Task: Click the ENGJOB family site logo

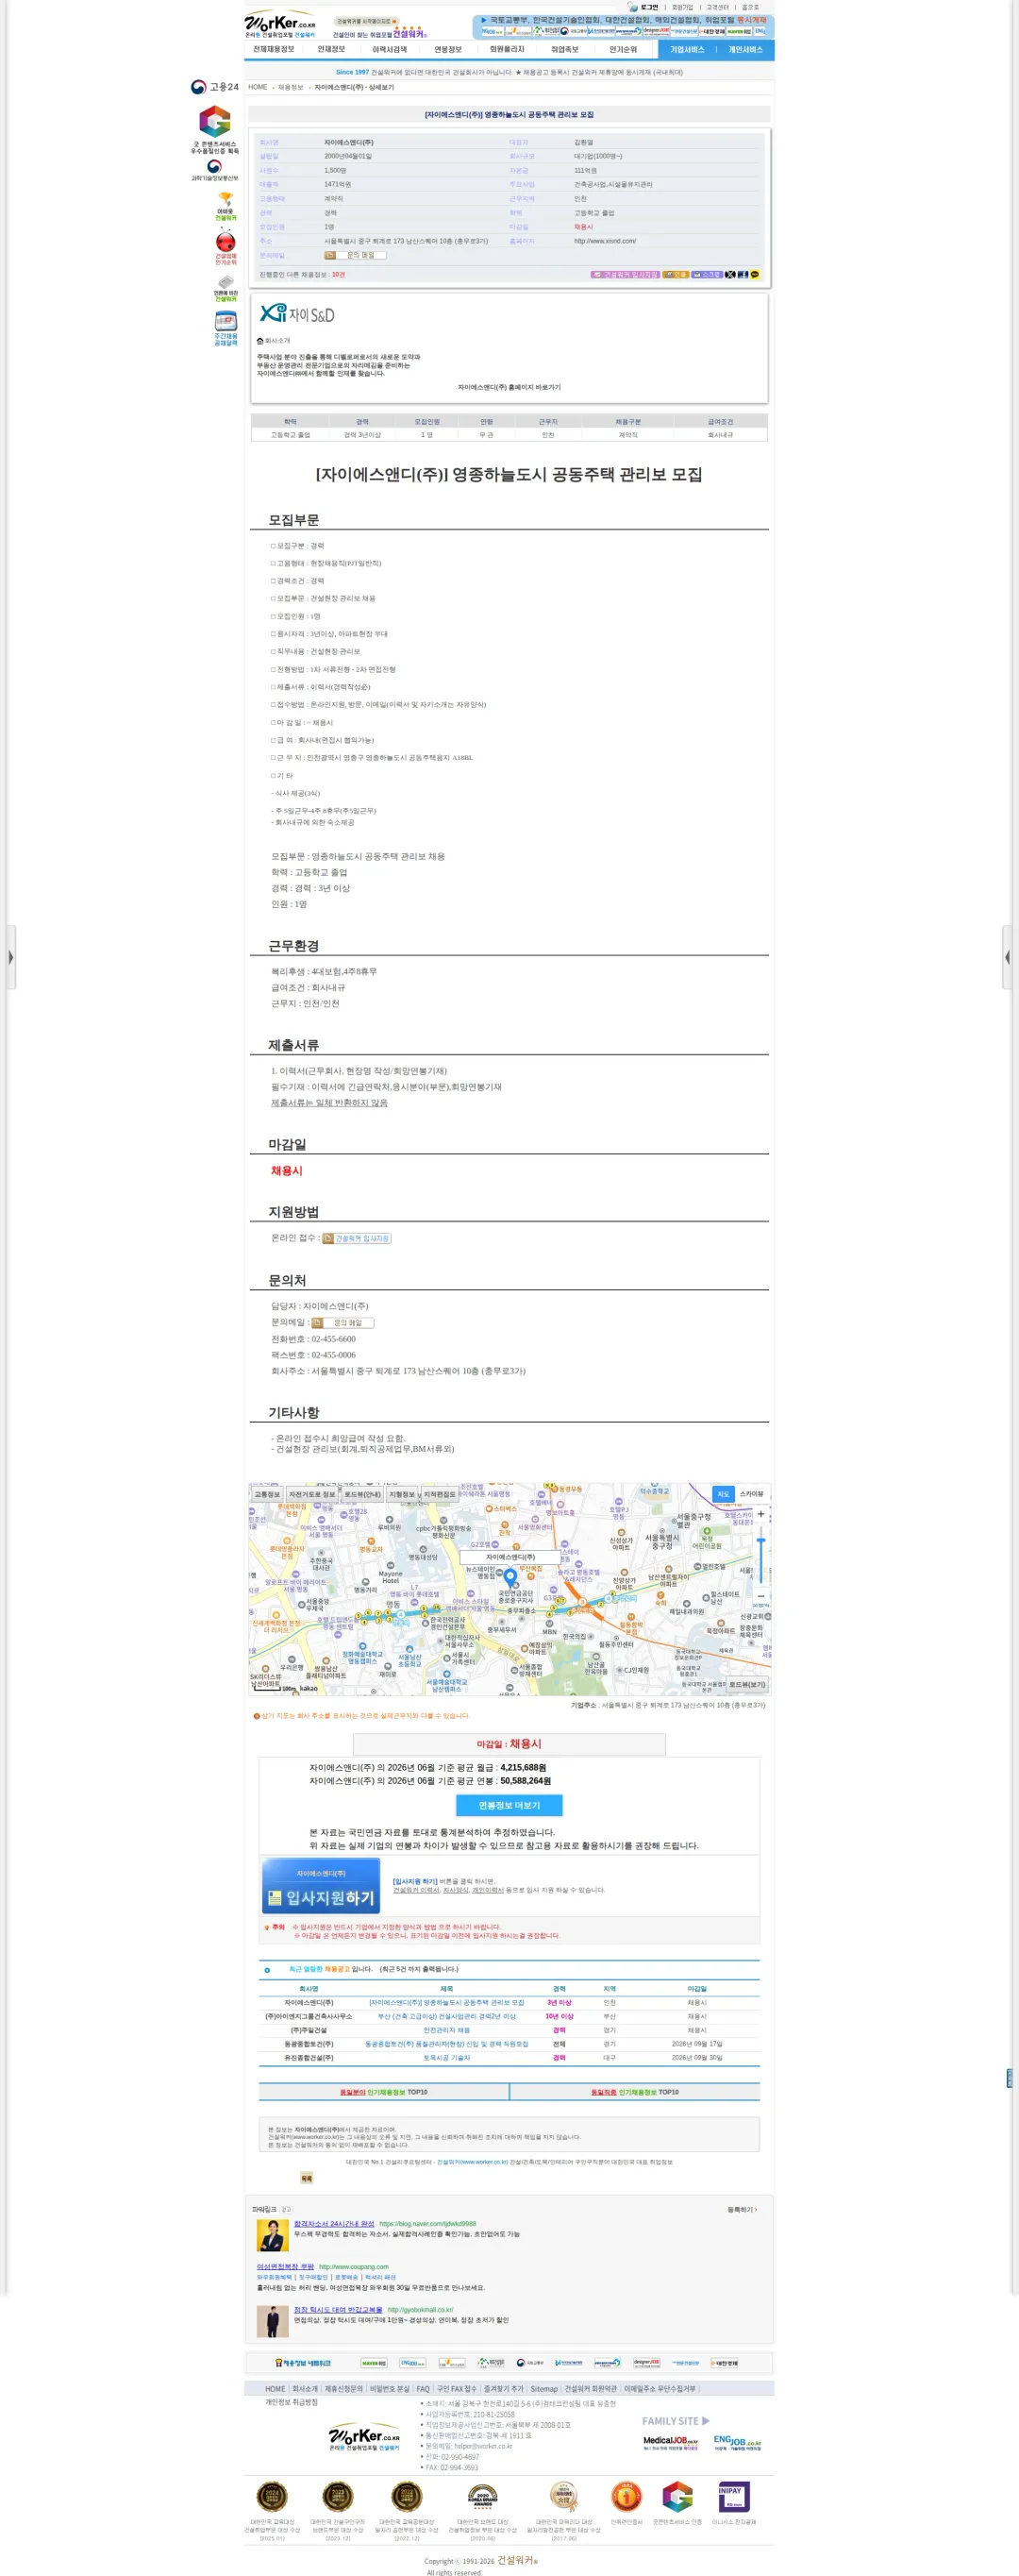Action: 737,2441
